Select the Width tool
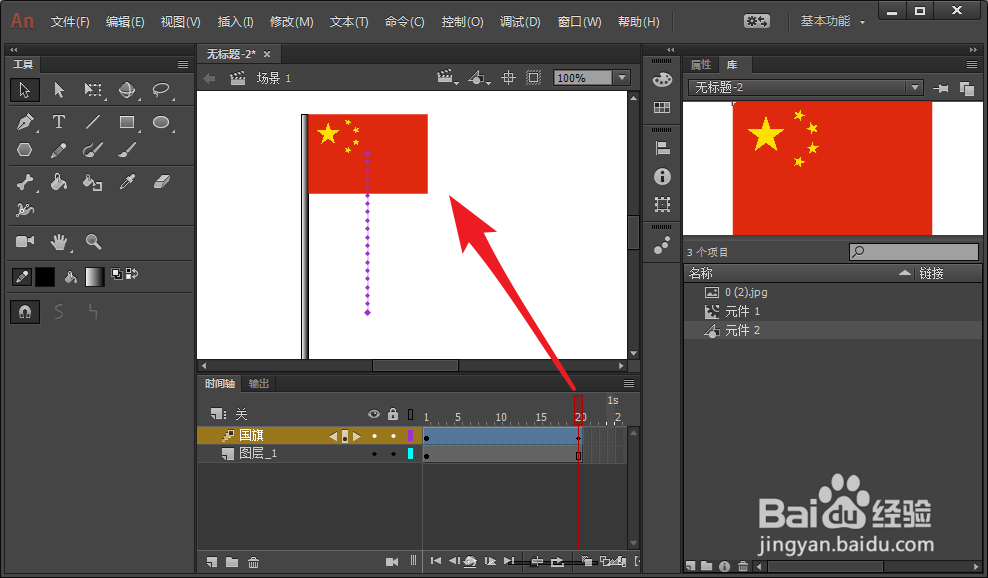 click(25, 209)
